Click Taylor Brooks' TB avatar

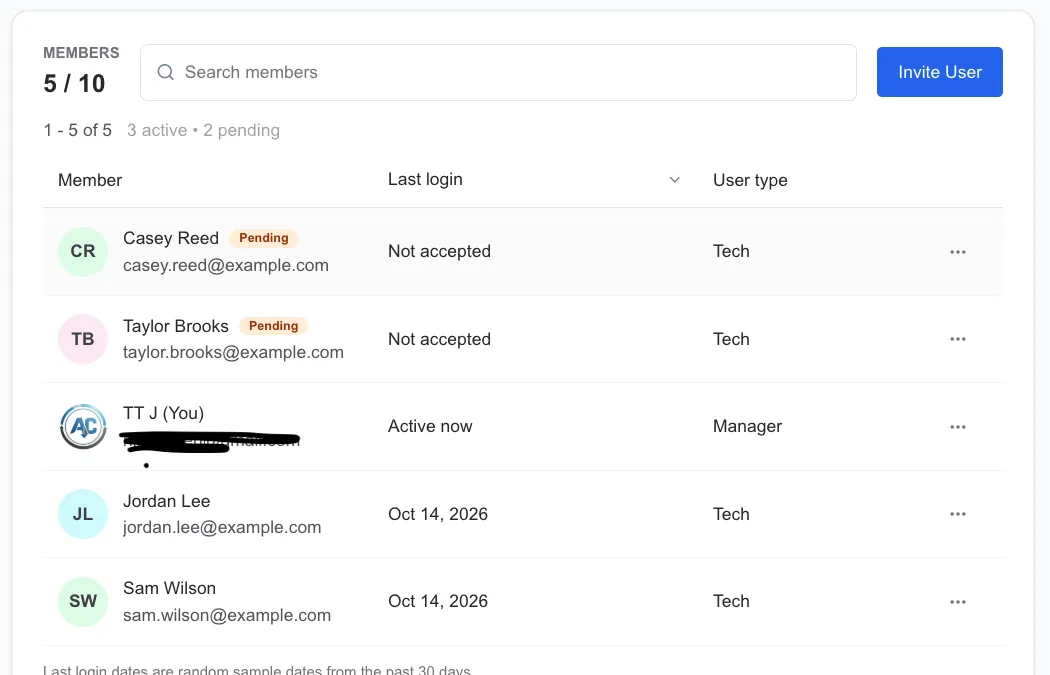[83, 339]
